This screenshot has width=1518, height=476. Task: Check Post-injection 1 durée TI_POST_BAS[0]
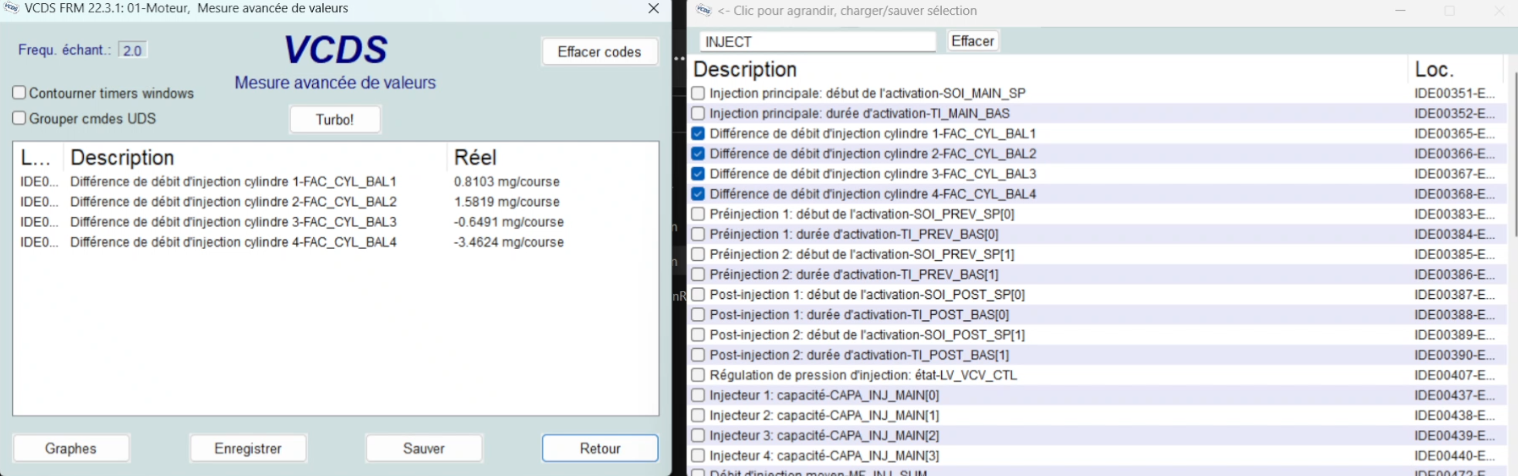(x=698, y=314)
